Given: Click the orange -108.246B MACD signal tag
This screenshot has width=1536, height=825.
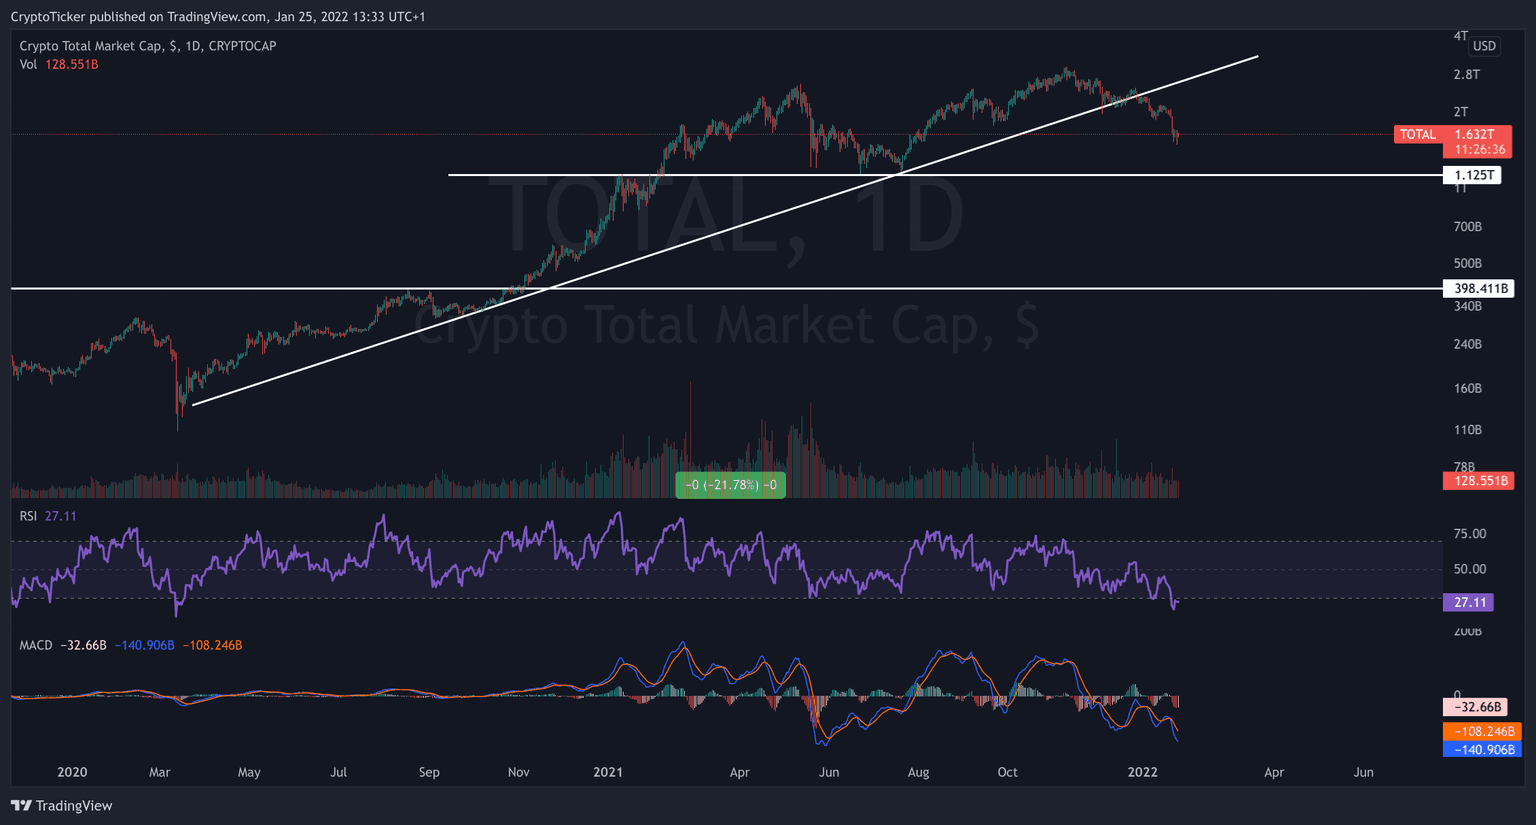Looking at the screenshot, I should [1482, 731].
